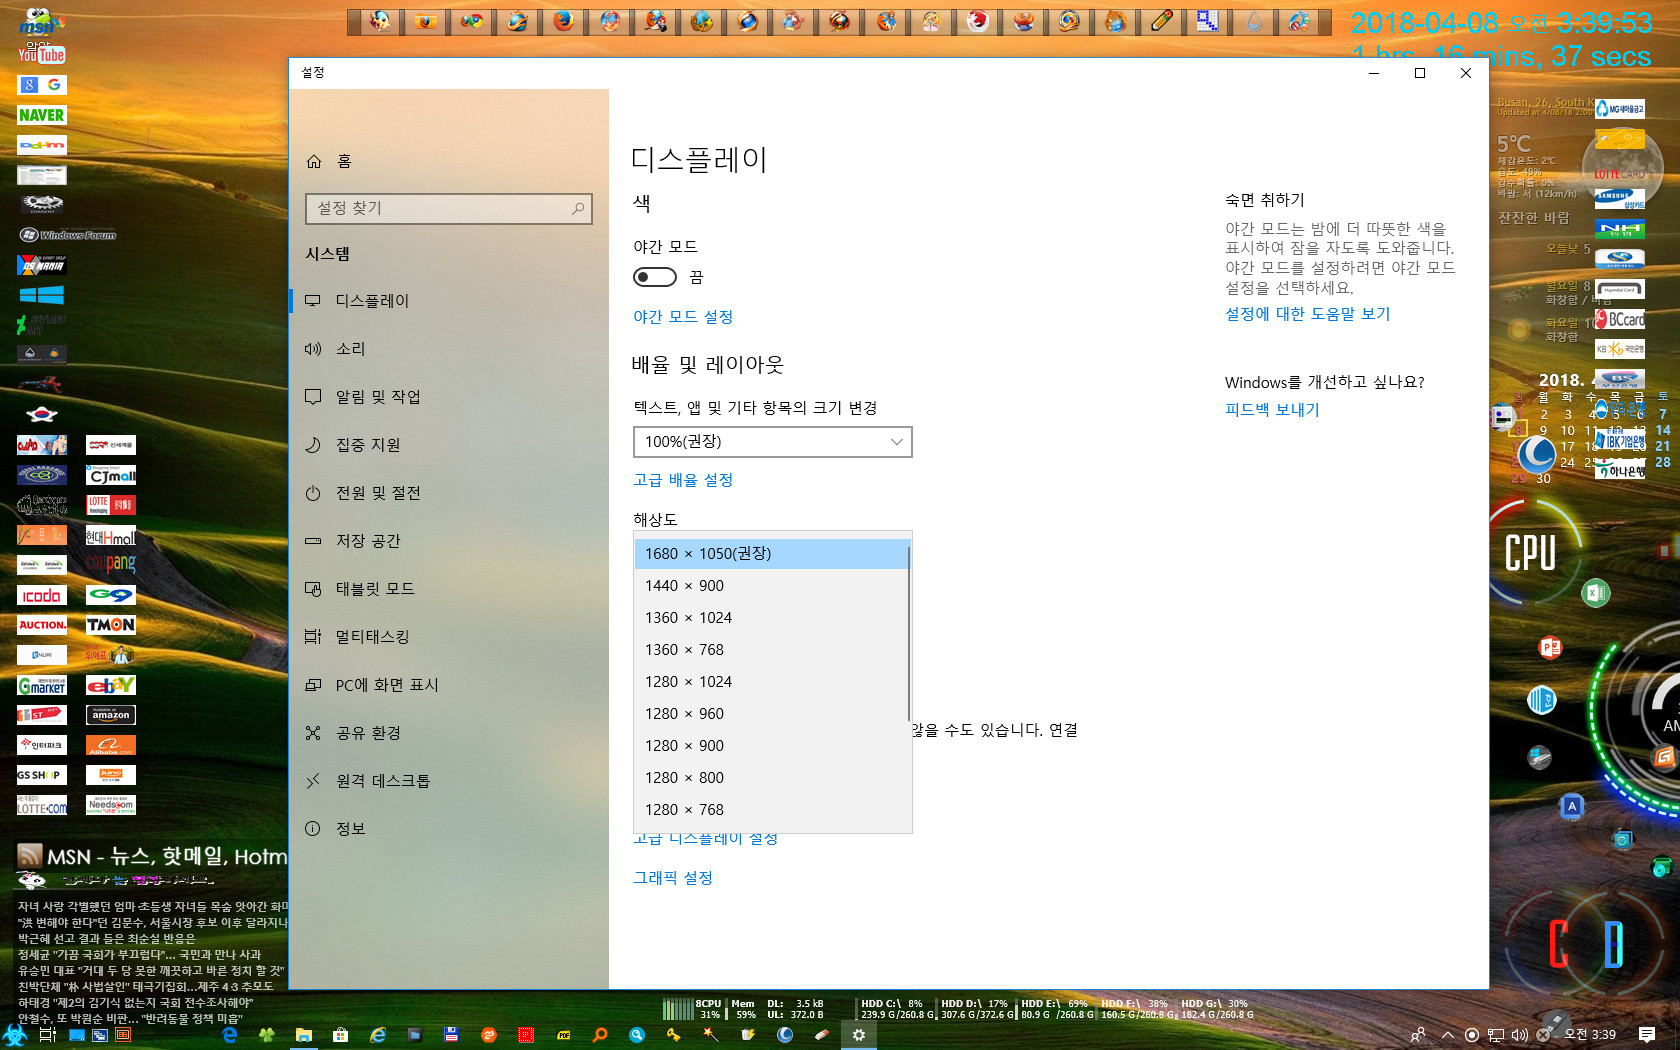Open the NAVER desktop shortcut
The width and height of the screenshot is (1680, 1050).
41,115
